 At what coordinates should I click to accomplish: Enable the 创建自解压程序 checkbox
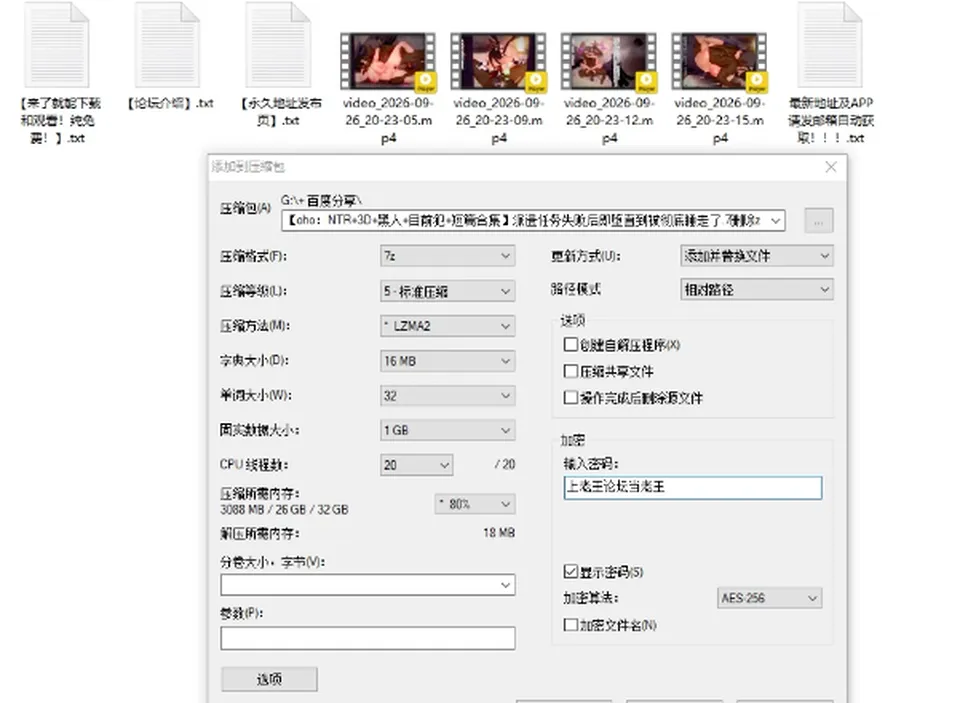click(x=571, y=345)
